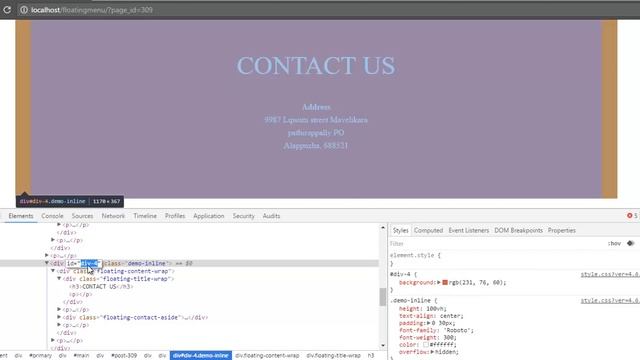Open the Security tab

pyautogui.click(x=244, y=216)
